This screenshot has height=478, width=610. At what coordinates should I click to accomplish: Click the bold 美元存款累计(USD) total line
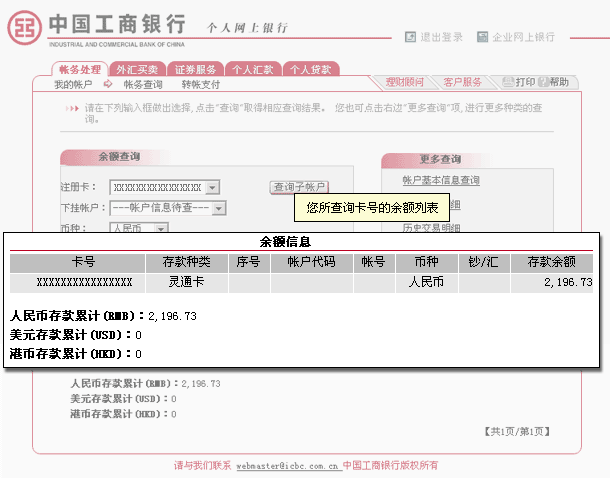coord(76,335)
